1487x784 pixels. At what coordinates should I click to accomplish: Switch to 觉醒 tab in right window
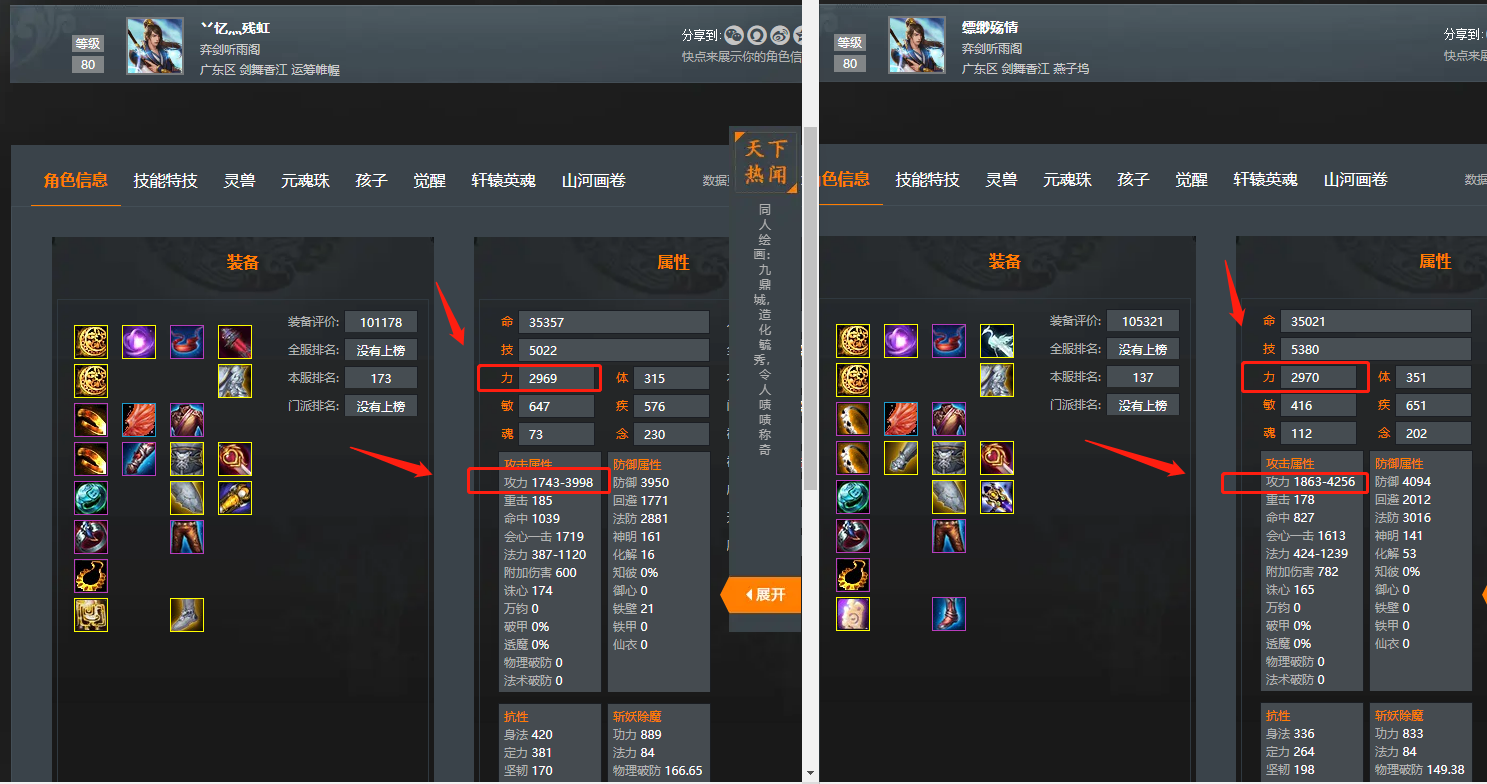pyautogui.click(x=1192, y=180)
